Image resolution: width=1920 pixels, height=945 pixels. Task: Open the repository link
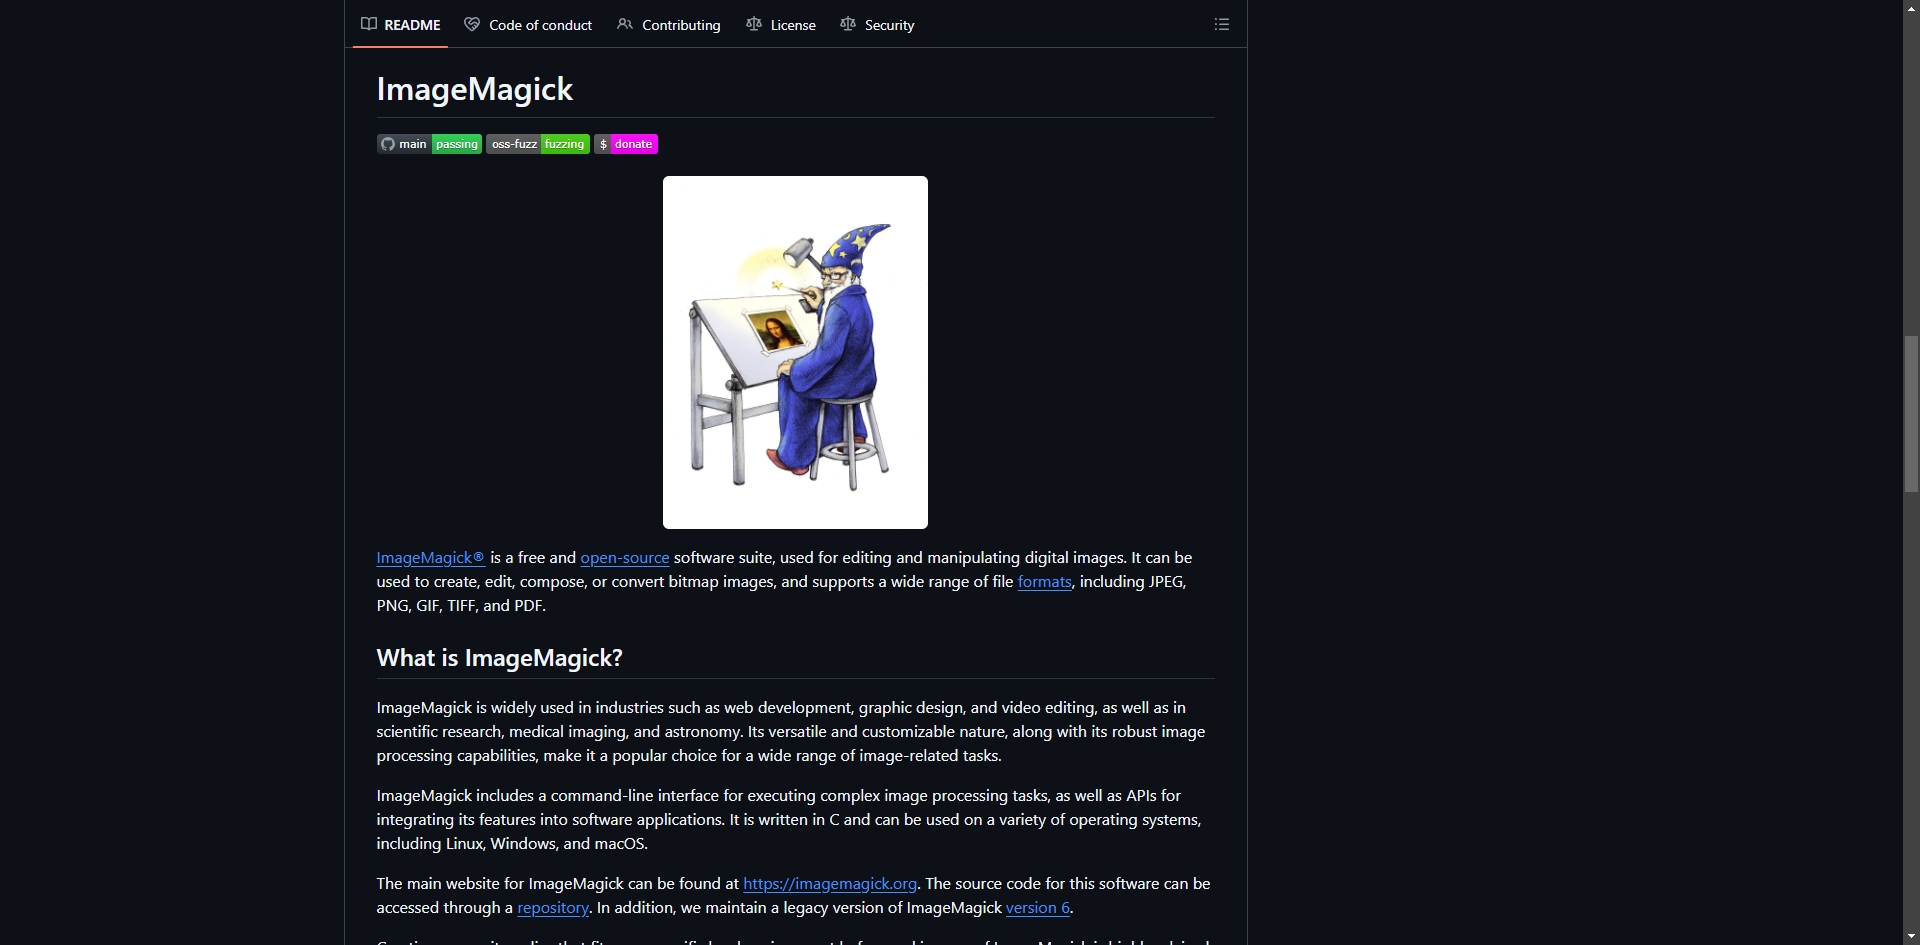click(x=553, y=908)
